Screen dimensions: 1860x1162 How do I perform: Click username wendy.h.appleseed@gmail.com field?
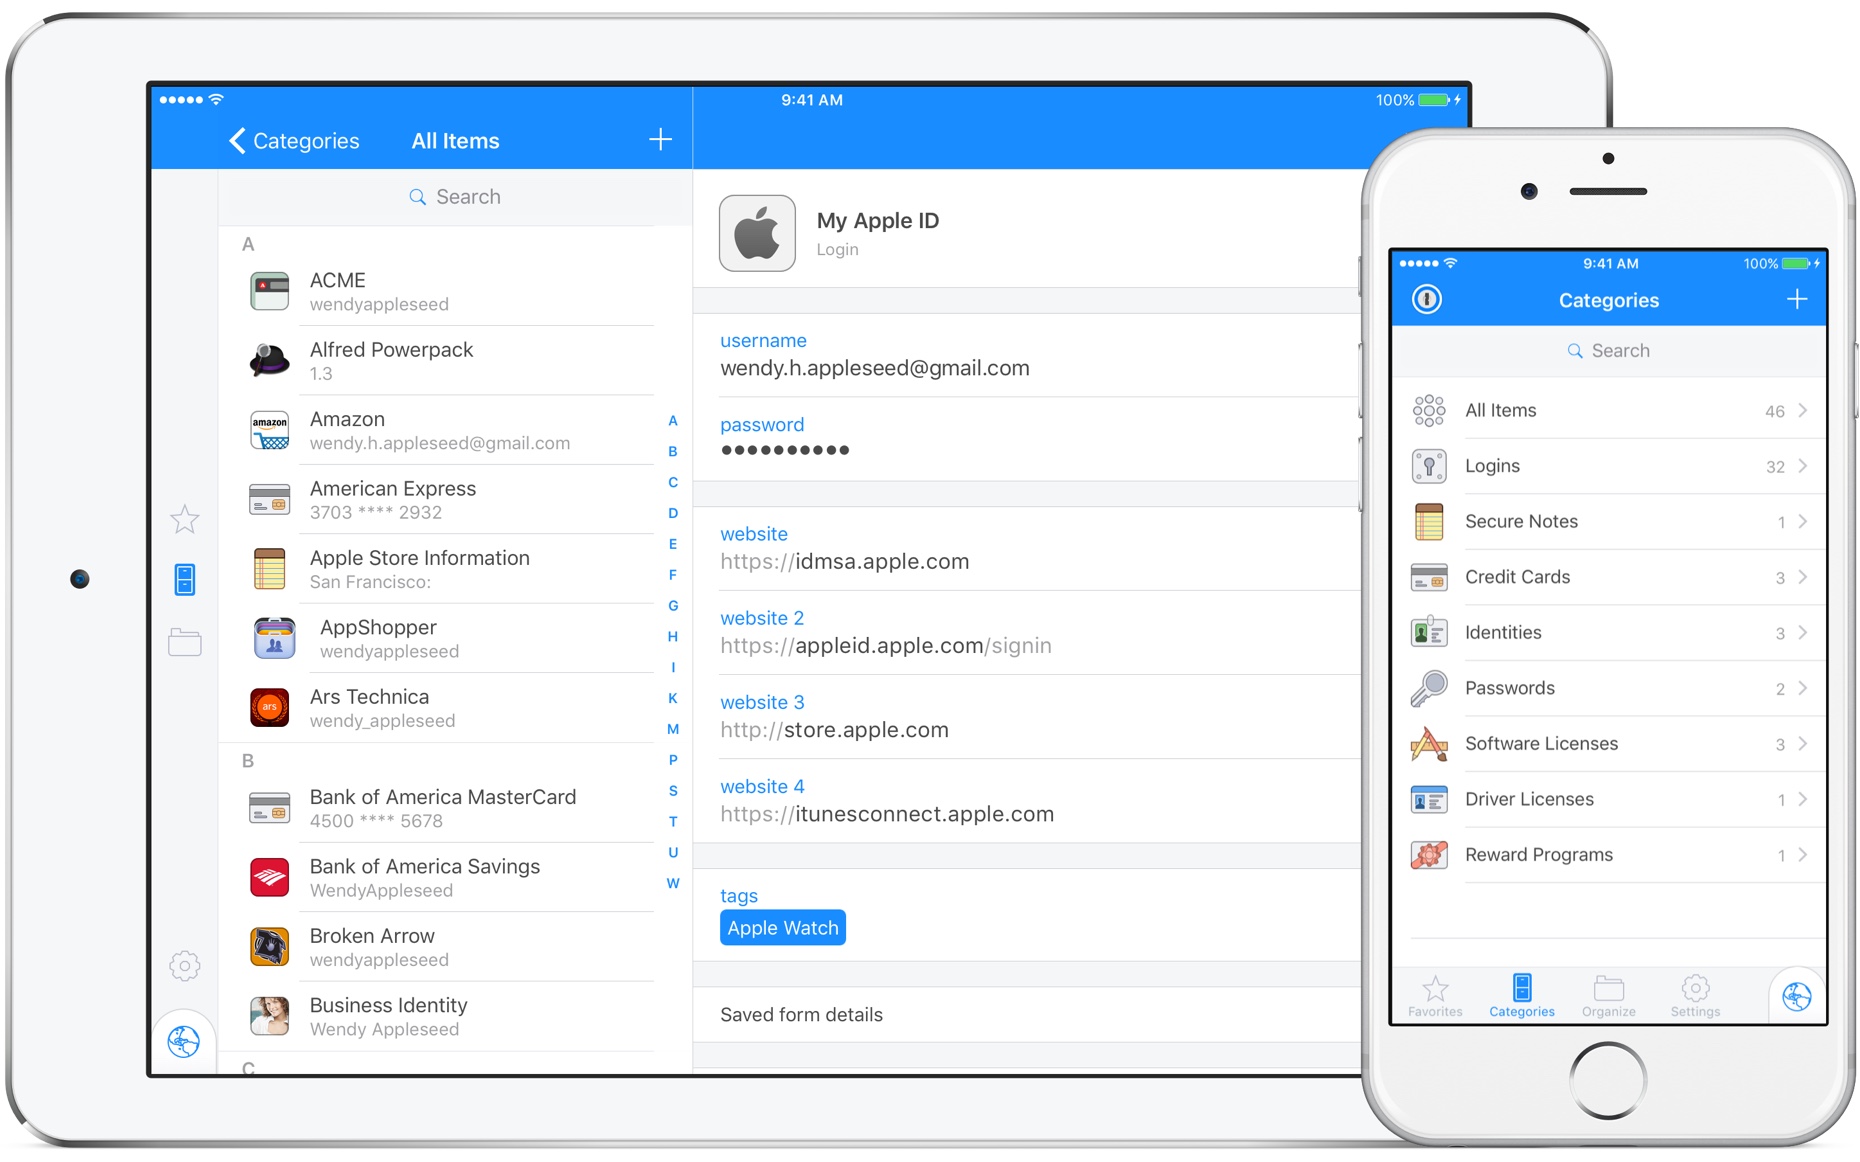[1026, 355]
